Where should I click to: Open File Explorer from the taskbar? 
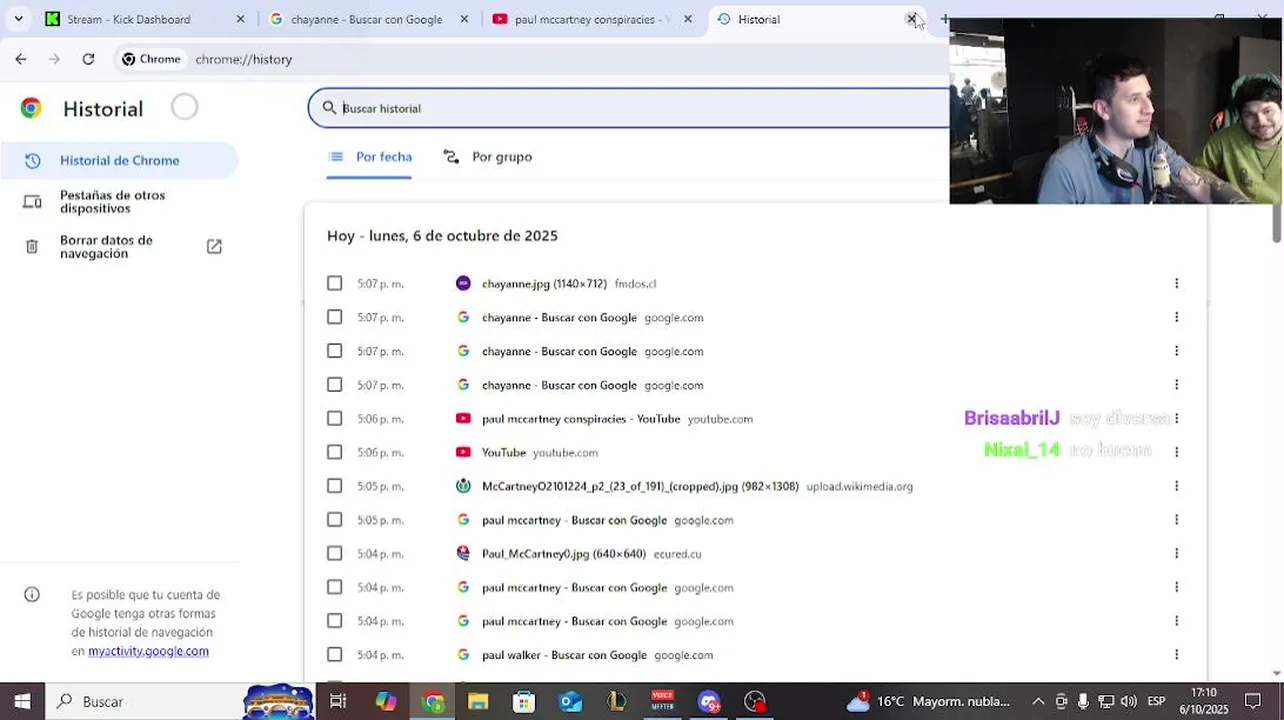478,701
